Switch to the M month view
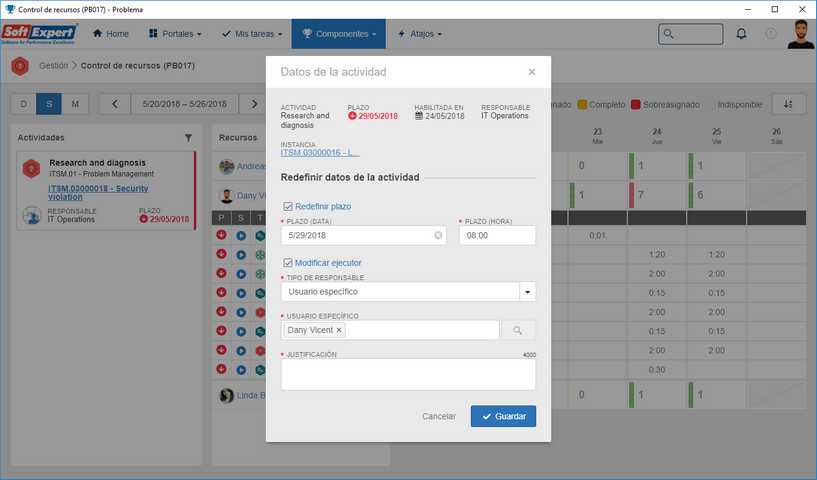817x480 pixels. coord(75,104)
